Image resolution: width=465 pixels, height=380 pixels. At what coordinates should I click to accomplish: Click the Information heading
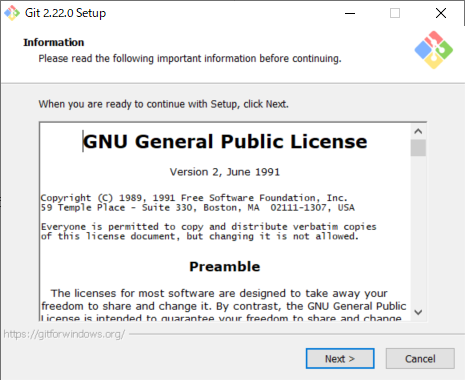pyautogui.click(x=54, y=42)
